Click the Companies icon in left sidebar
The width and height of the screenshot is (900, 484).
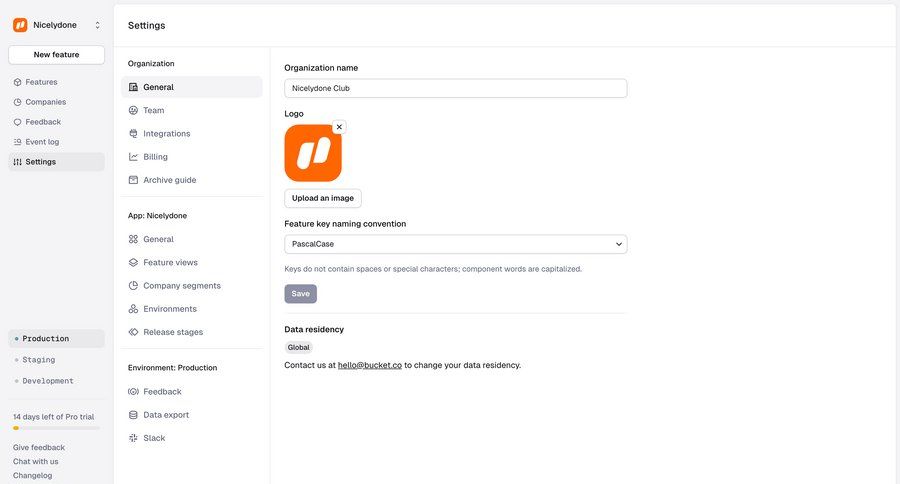coord(17,102)
